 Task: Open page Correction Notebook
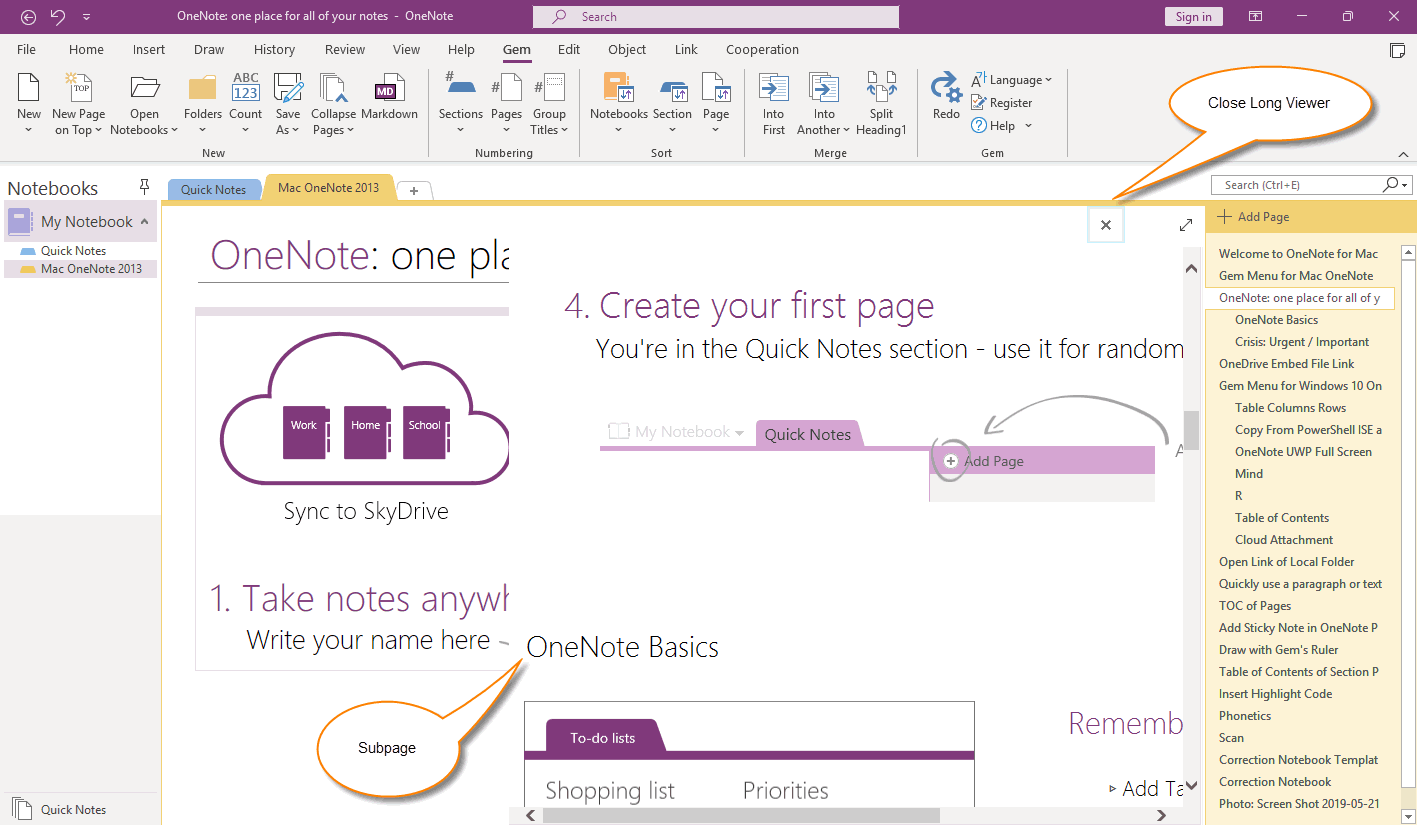click(1275, 782)
